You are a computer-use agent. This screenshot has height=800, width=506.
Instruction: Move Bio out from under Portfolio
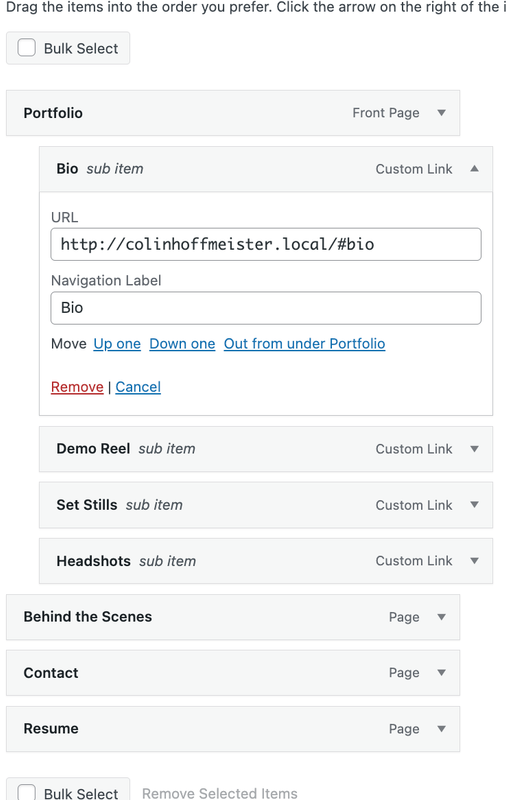tap(305, 344)
